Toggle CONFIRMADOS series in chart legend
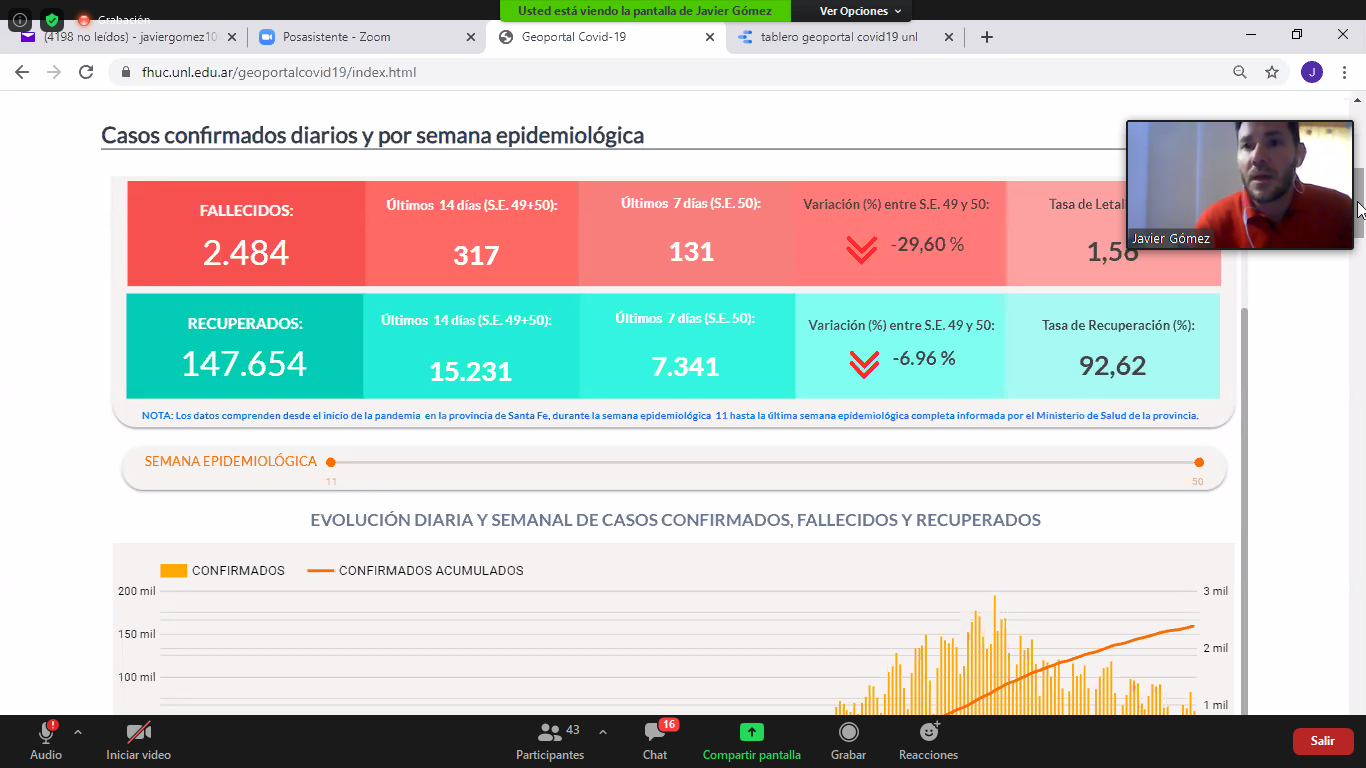This screenshot has height=768, width=1366. [222, 571]
